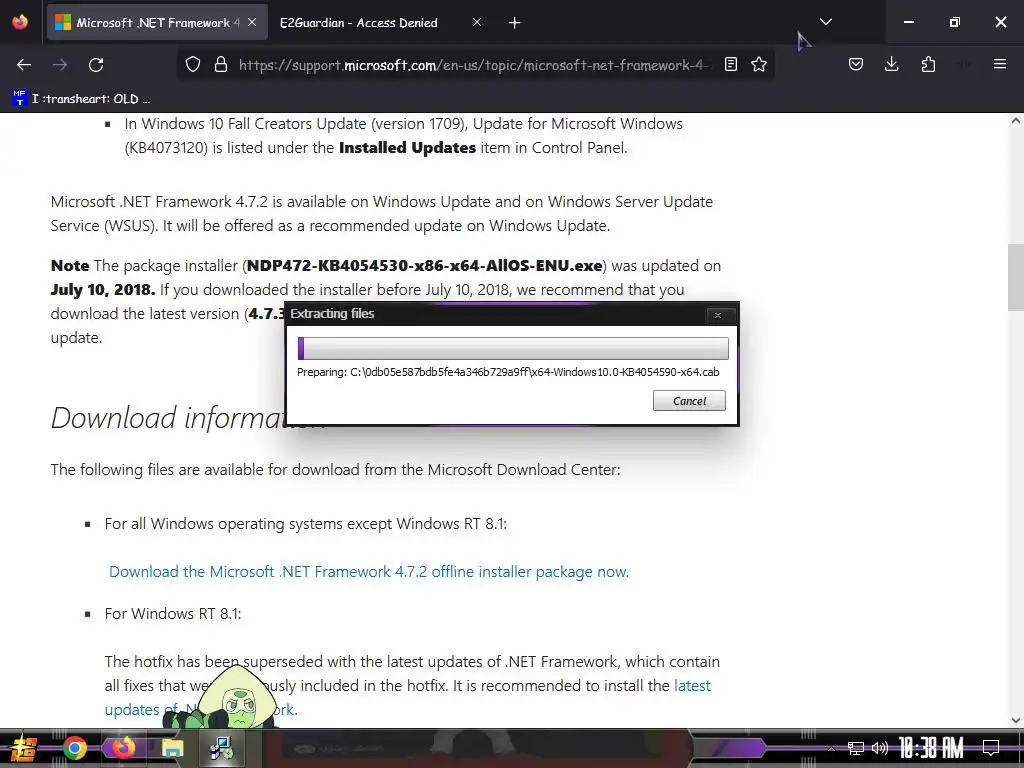Go back to the previous page
Image resolution: width=1024 pixels, height=768 pixels.
pyautogui.click(x=24, y=65)
